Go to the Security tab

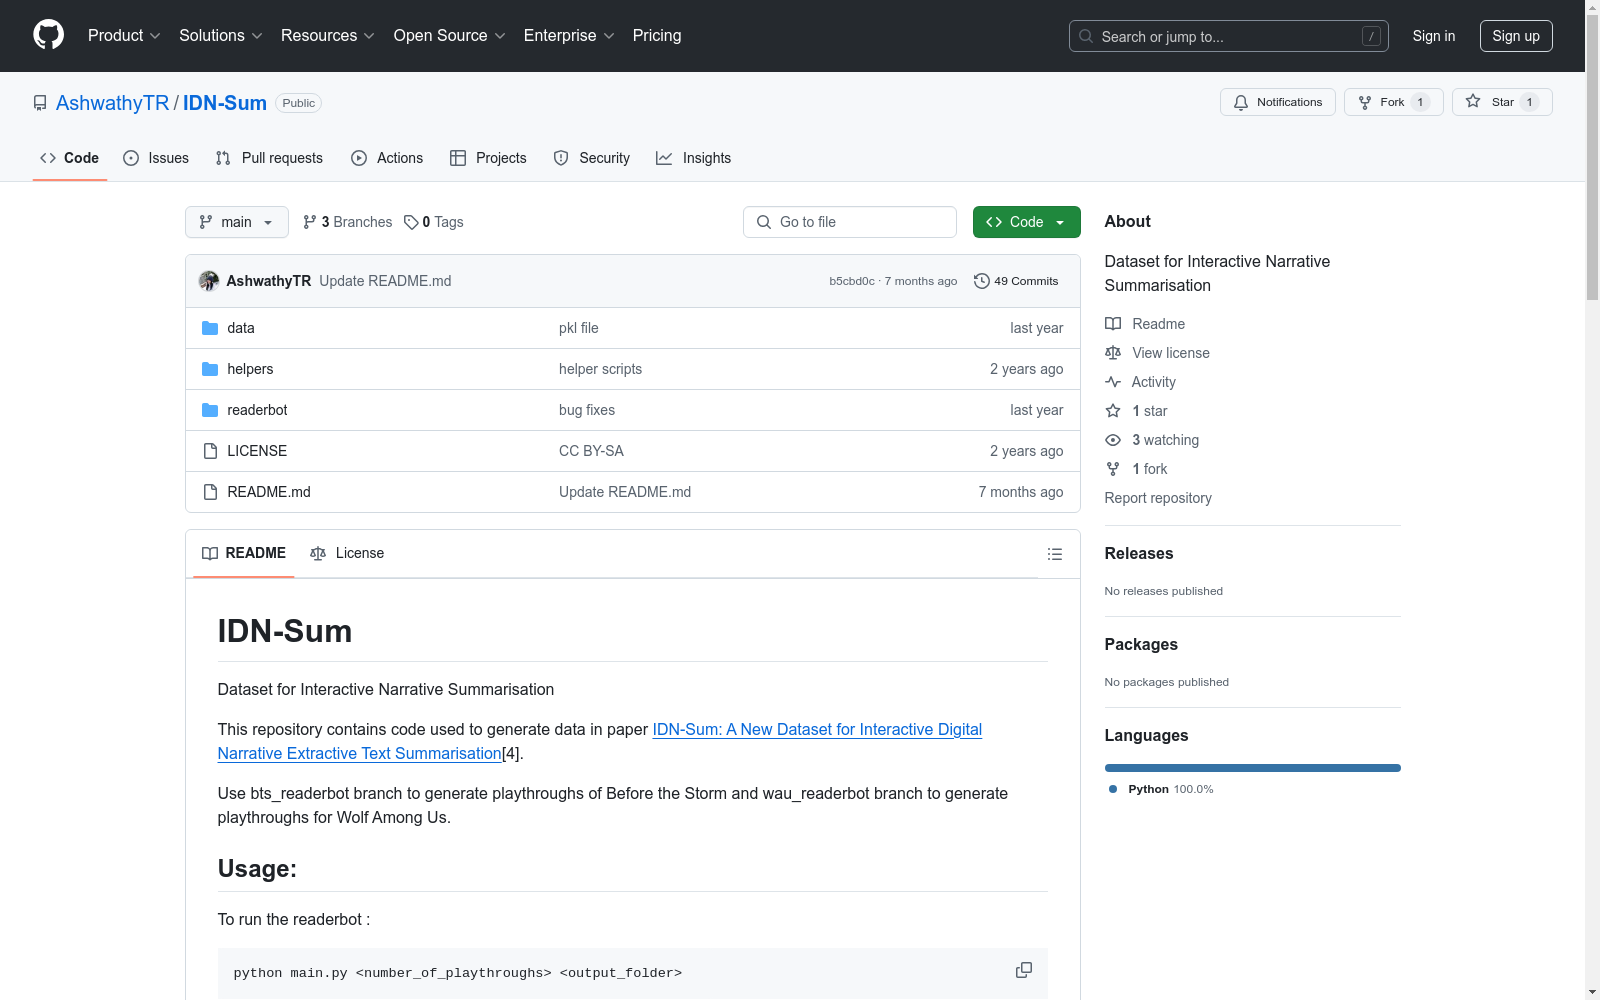(592, 158)
